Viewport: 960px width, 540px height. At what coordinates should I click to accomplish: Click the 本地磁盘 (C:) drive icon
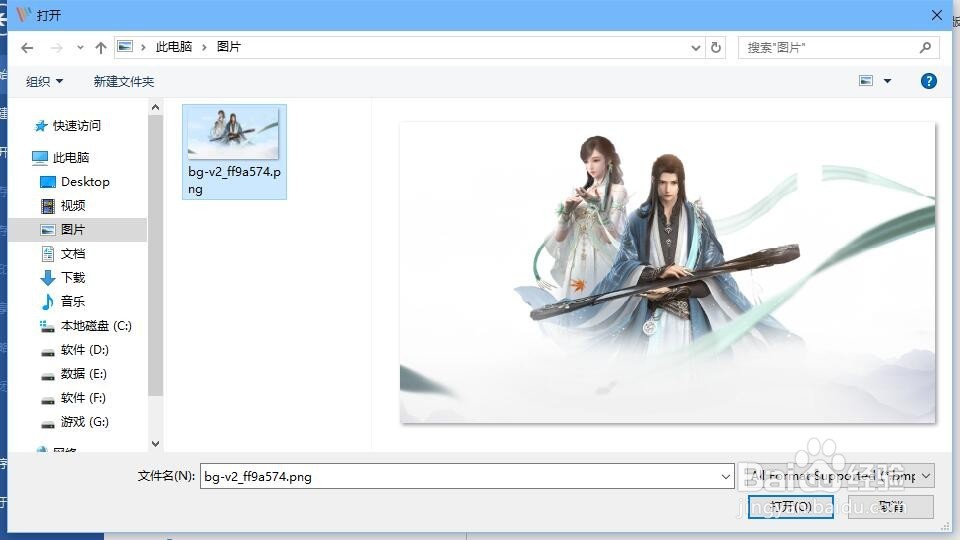click(47, 326)
